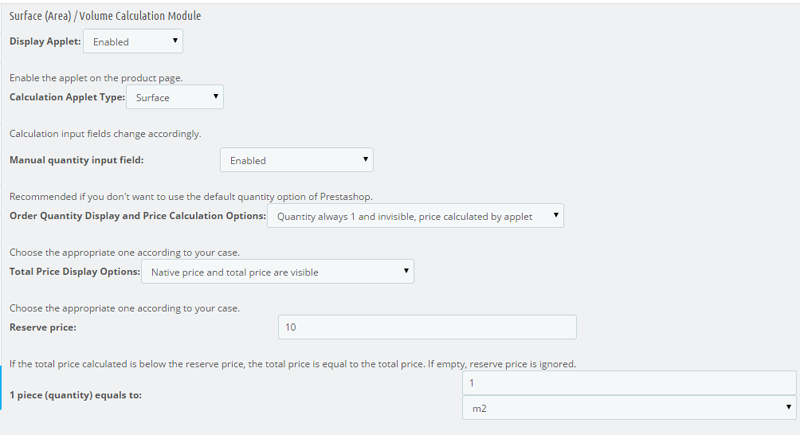Viewport: 800px width, 435px height.
Task: Expand the Manual quantity input field dropdown
Action: click(x=296, y=160)
